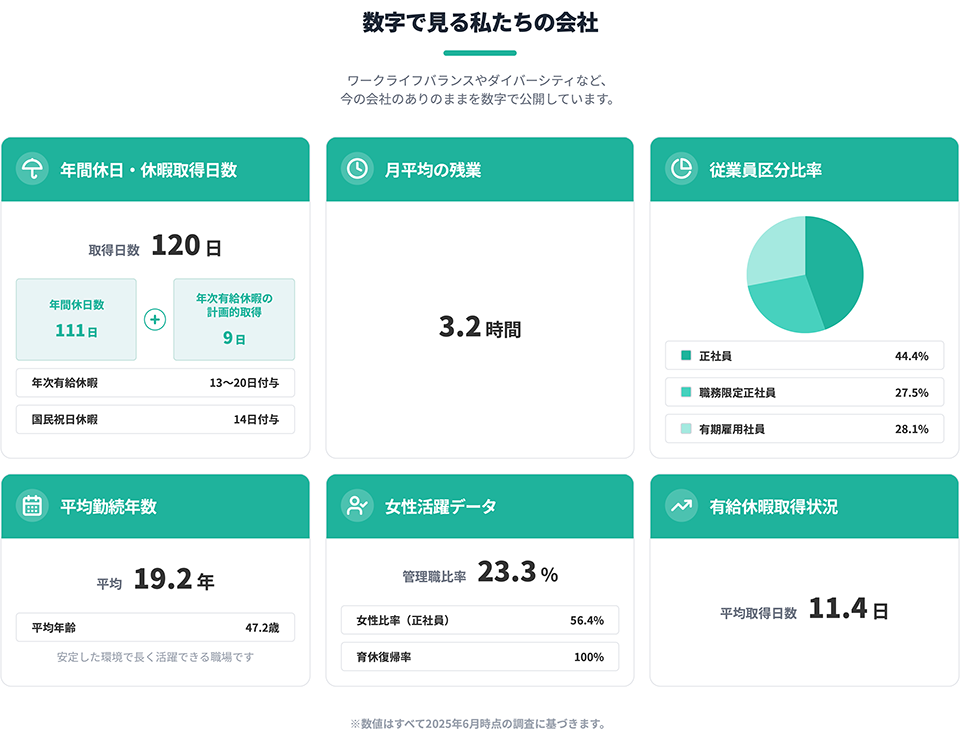This screenshot has width=960, height=739.
Task: Click the umbrella icon for annual holidays
Action: click(x=32, y=170)
